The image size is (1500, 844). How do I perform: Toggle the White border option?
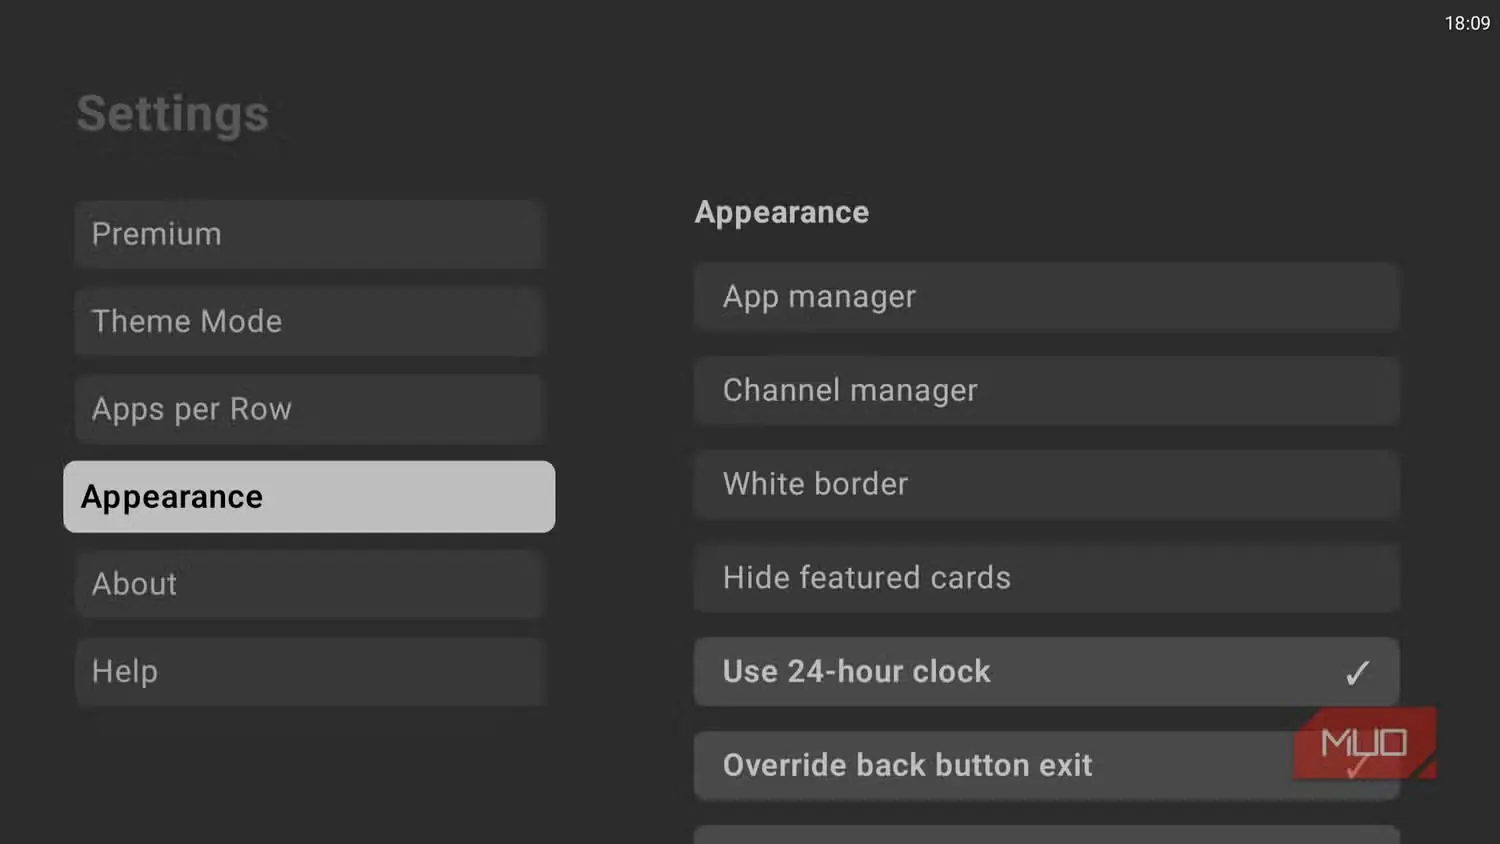point(1046,484)
